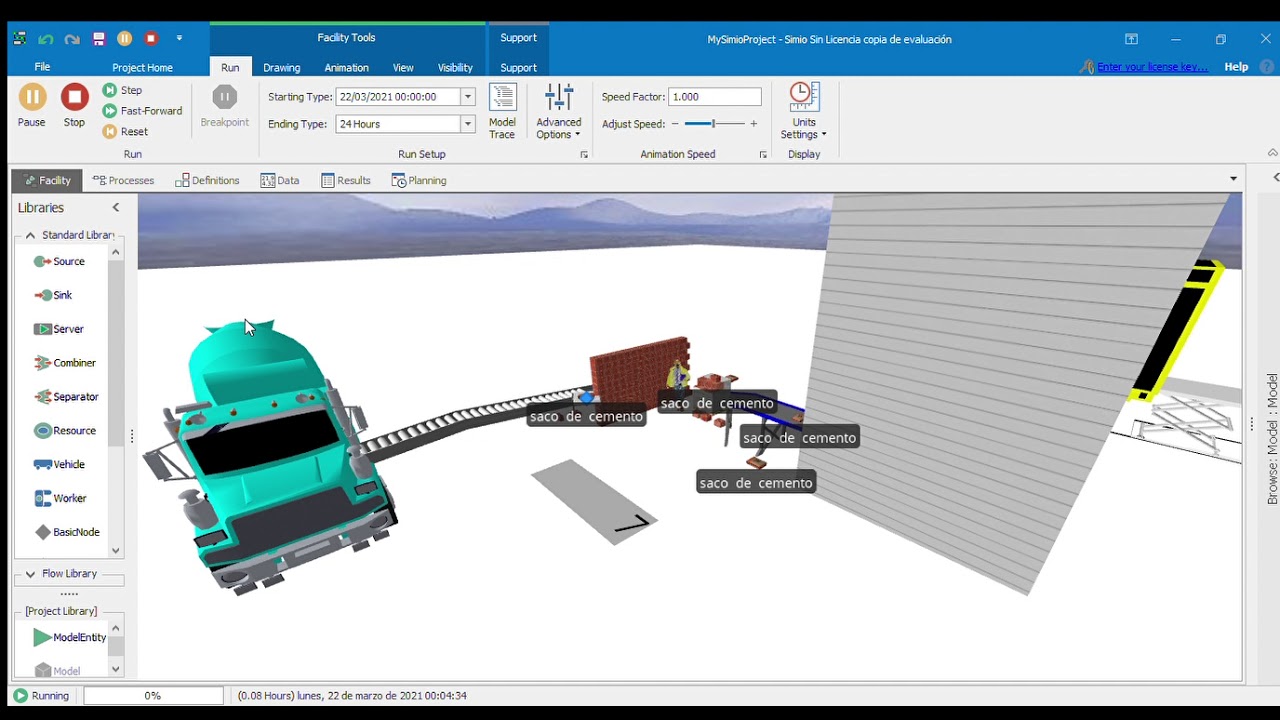
Task: Open the Planning view tab
Action: (419, 181)
